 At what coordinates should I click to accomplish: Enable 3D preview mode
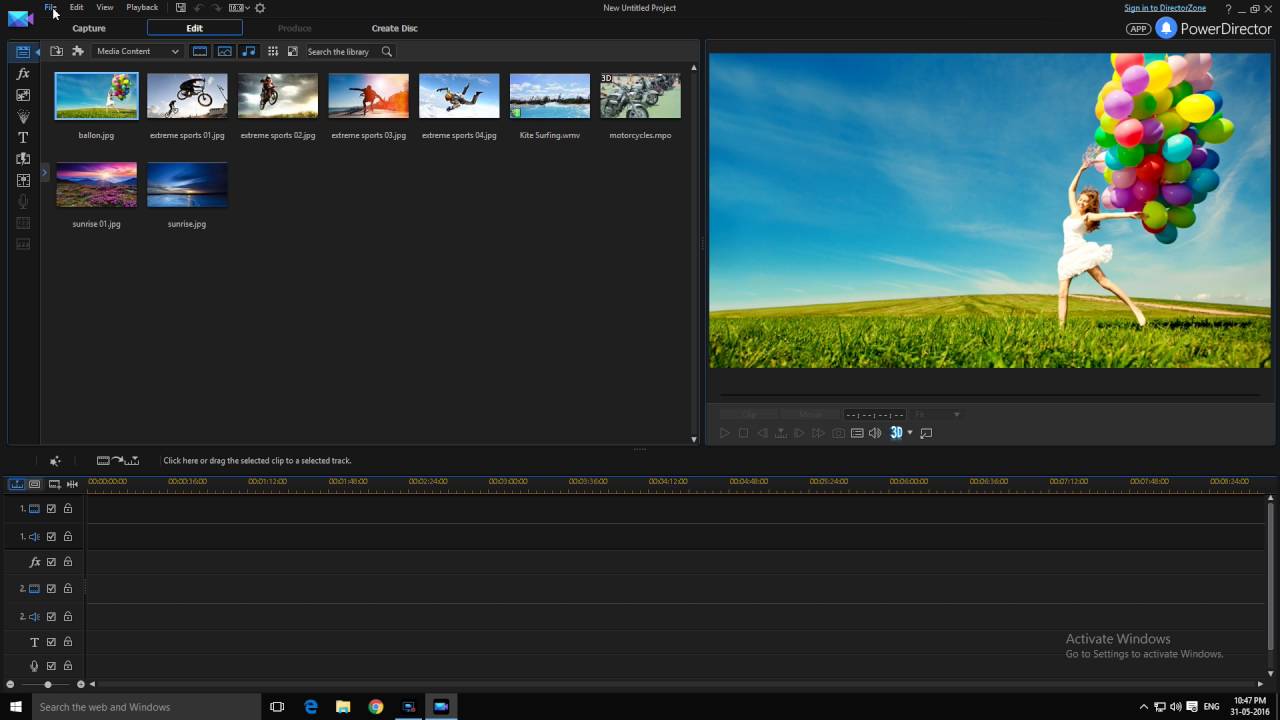[897, 432]
